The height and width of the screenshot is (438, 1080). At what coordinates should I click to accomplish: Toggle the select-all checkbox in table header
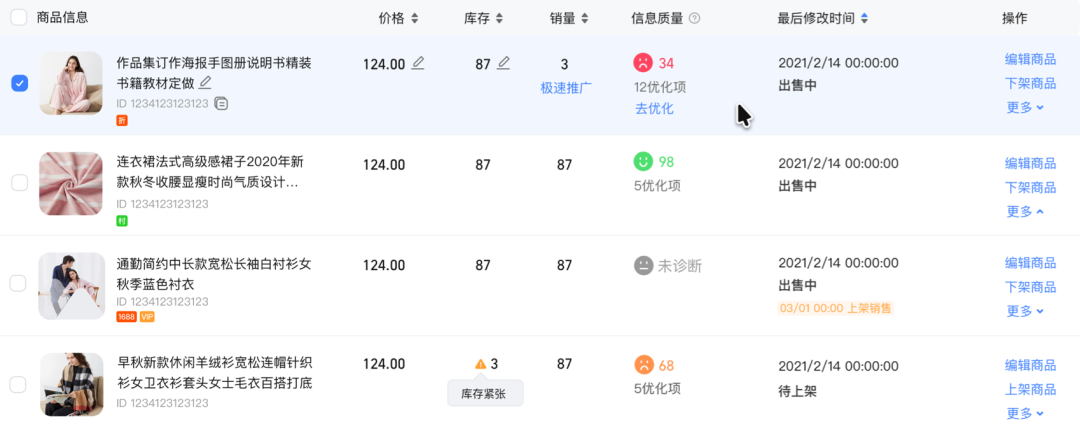[x=19, y=18]
